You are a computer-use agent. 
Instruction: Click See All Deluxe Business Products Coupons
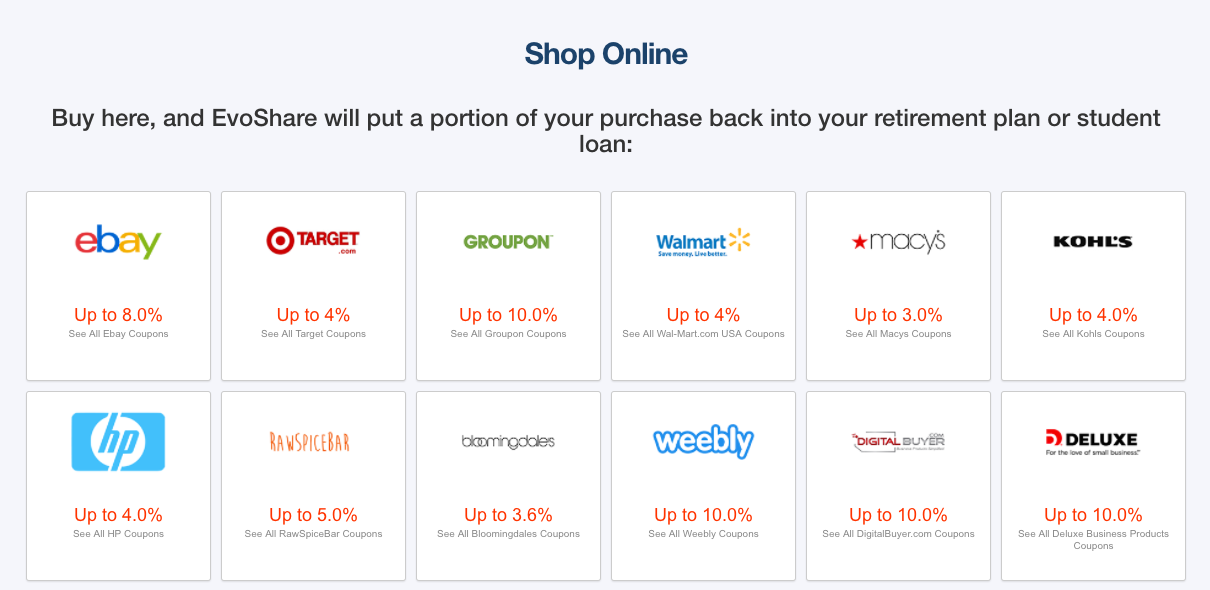tap(1093, 540)
